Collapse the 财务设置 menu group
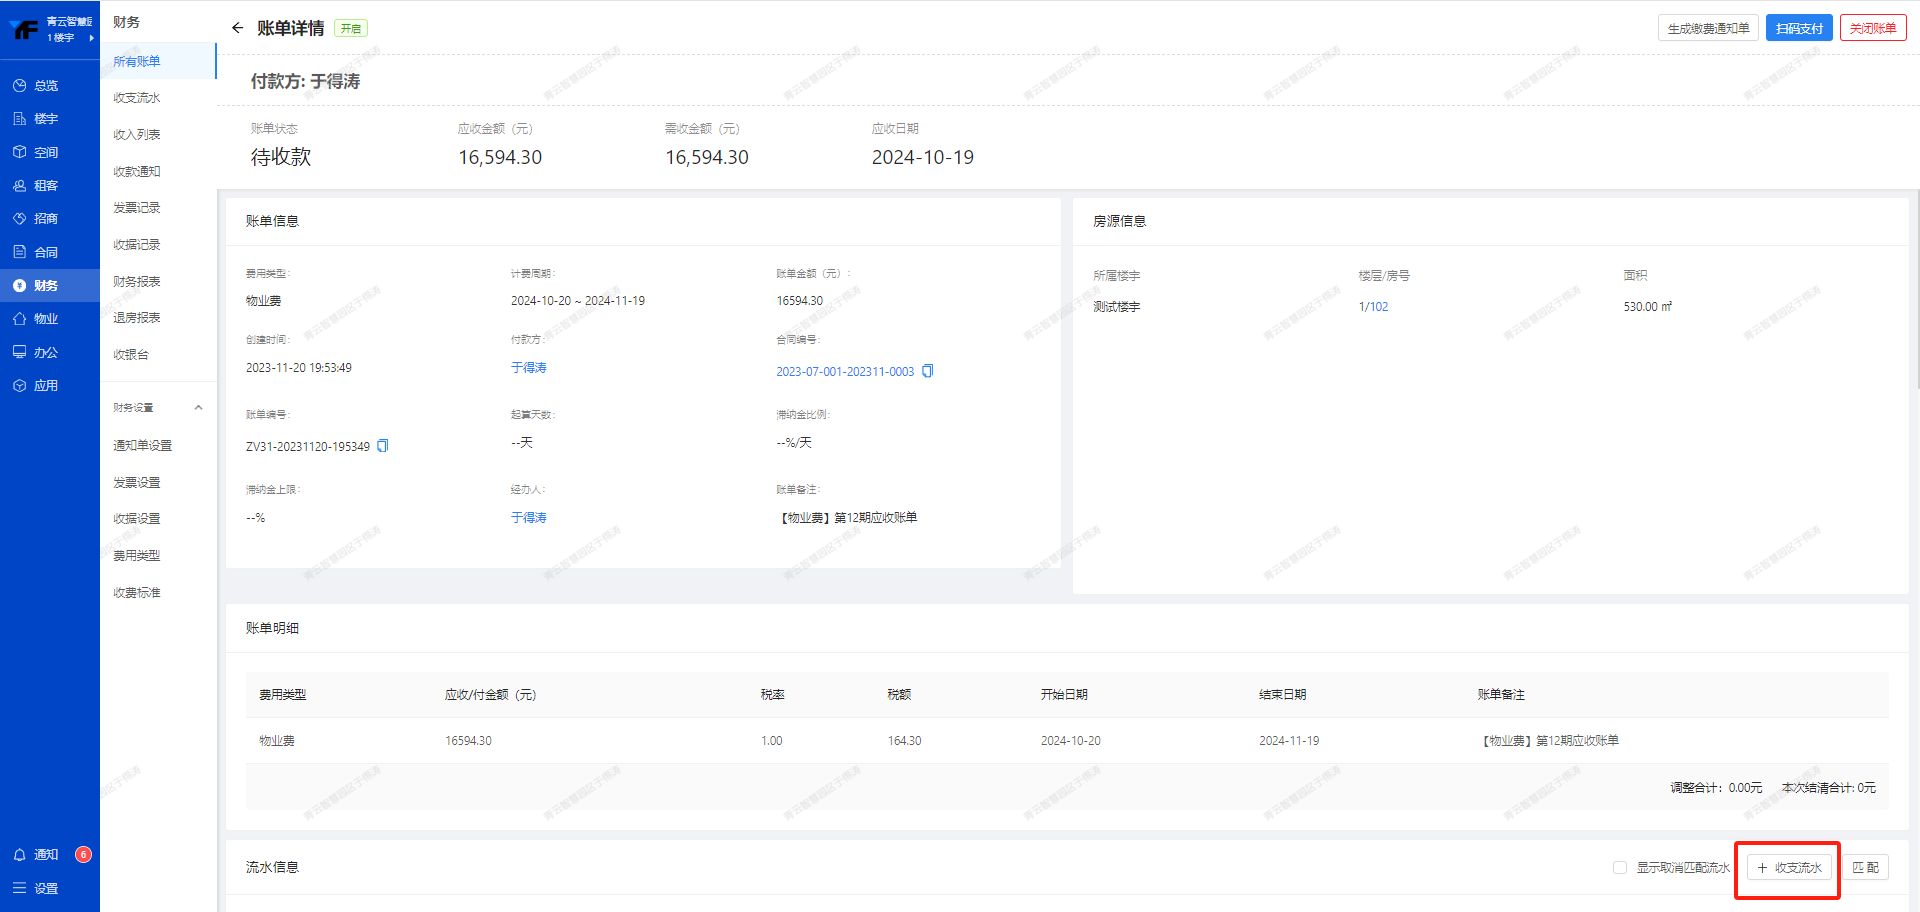1920x912 pixels. [198, 408]
